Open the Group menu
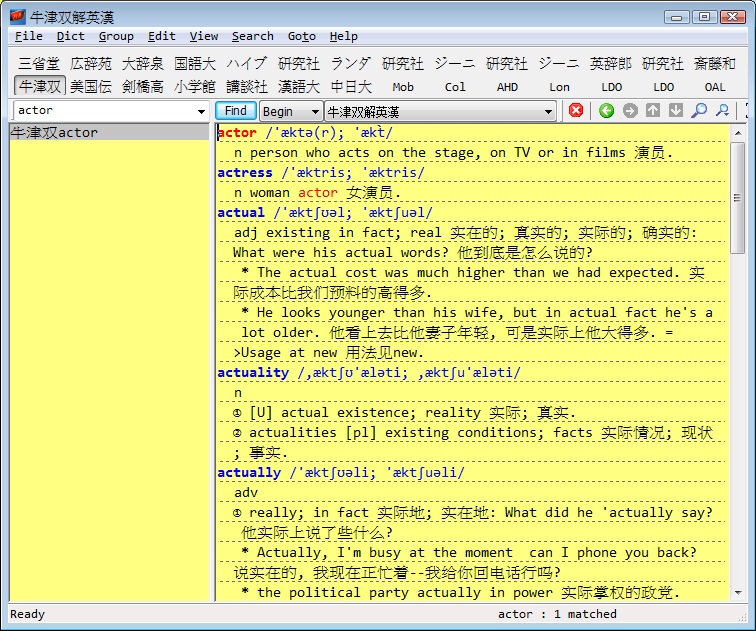The image size is (756, 631). 116,36
